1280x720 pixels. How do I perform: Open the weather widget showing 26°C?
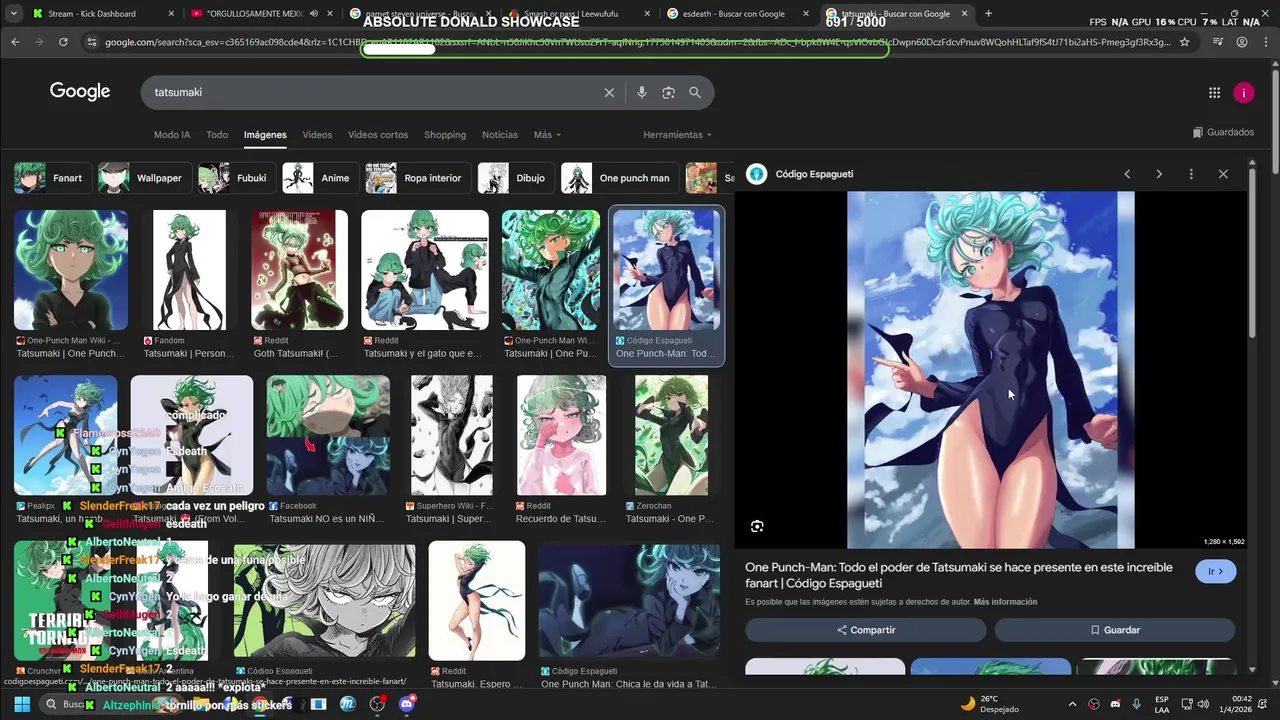click(990, 704)
